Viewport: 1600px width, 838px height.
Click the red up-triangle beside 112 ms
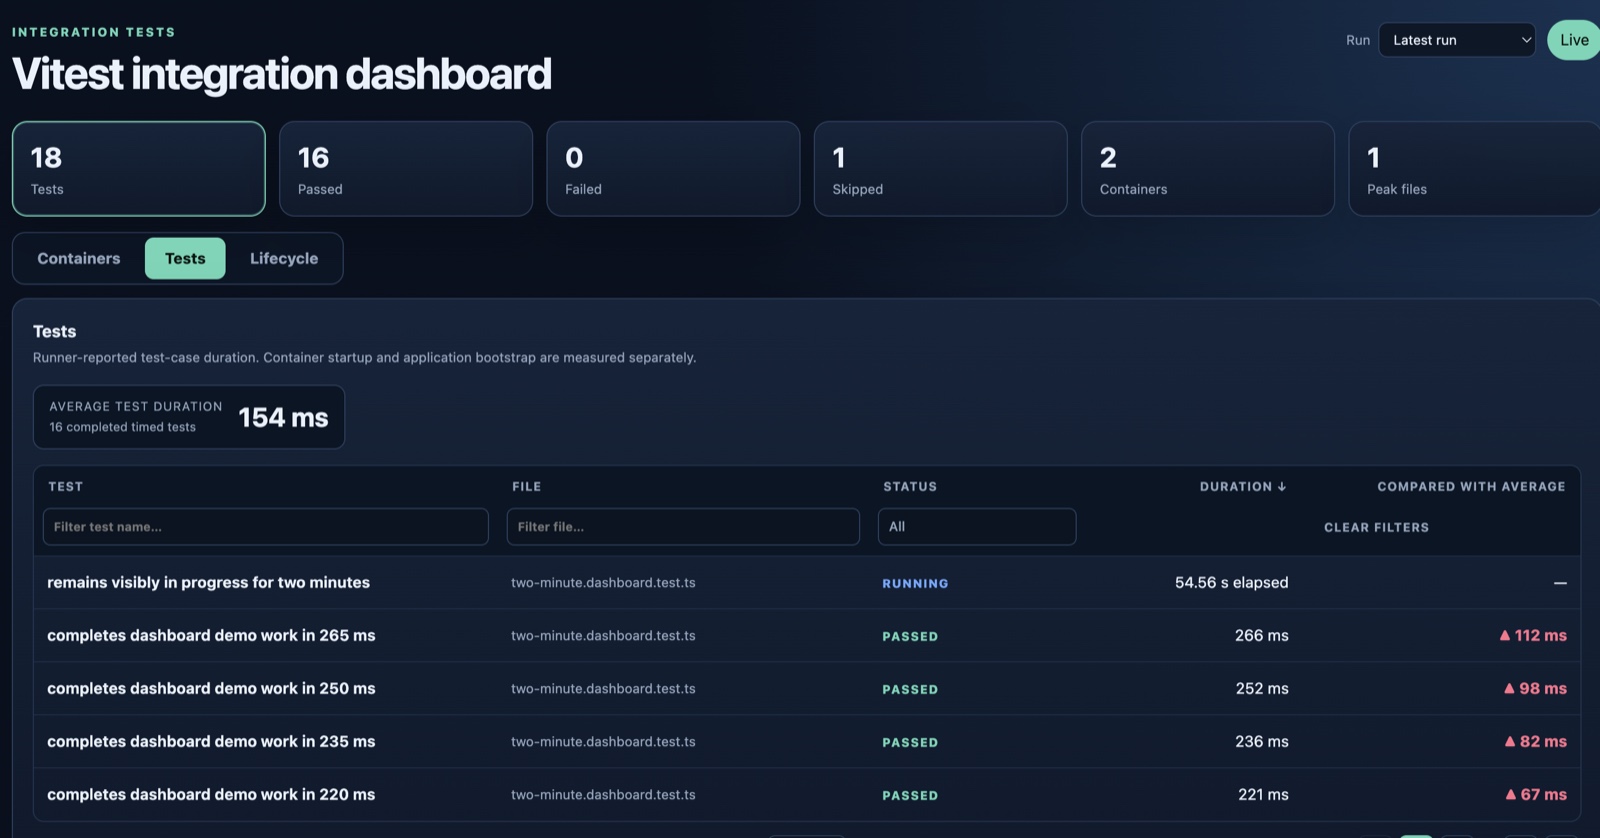[1505, 635]
